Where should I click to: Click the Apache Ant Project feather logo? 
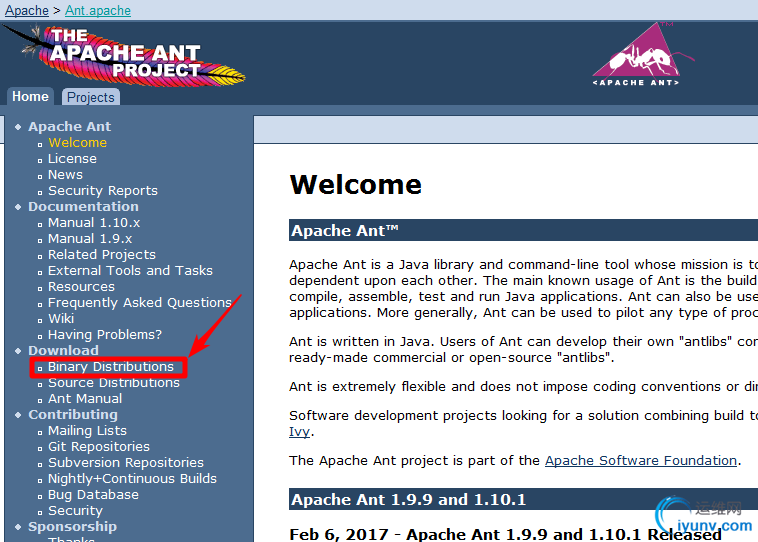point(125,56)
